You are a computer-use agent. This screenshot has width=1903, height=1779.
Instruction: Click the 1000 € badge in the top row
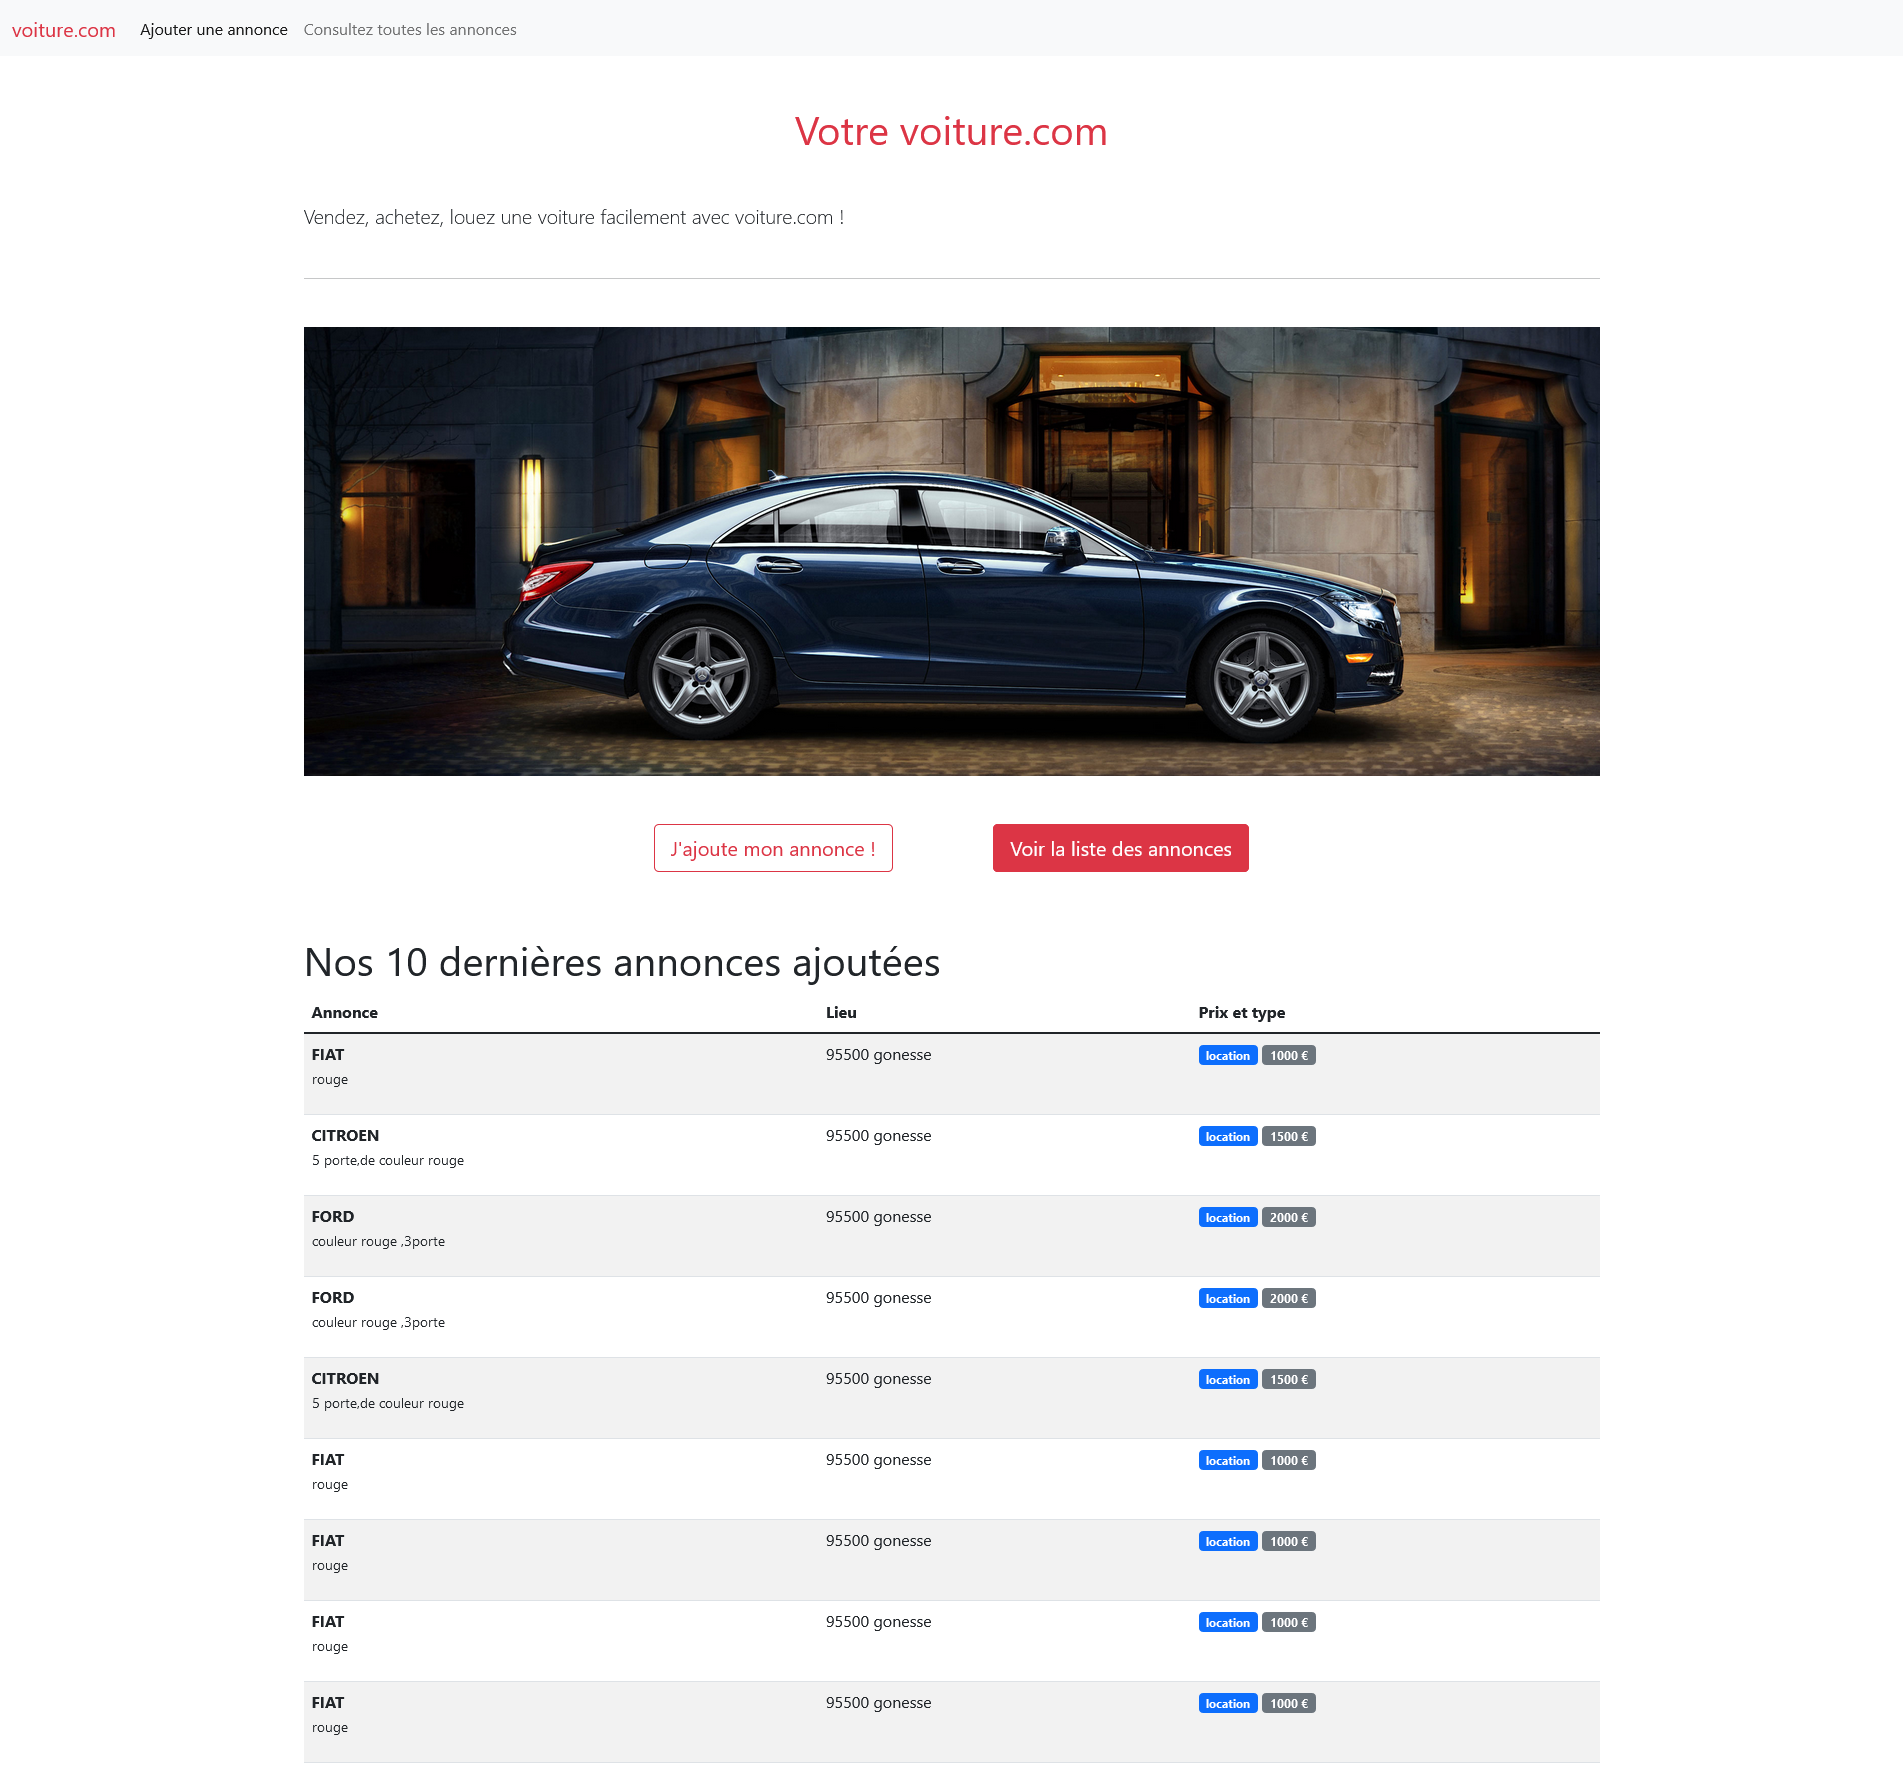(1288, 1055)
